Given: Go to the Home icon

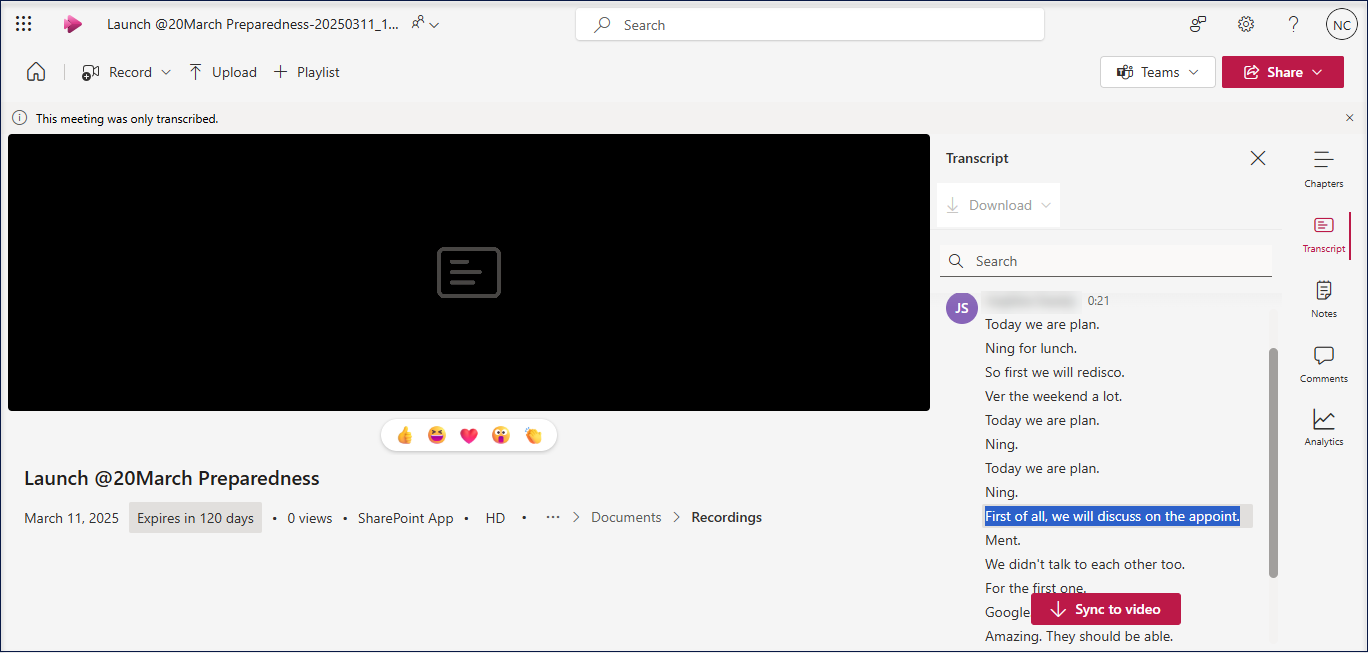Looking at the screenshot, I should pos(36,72).
